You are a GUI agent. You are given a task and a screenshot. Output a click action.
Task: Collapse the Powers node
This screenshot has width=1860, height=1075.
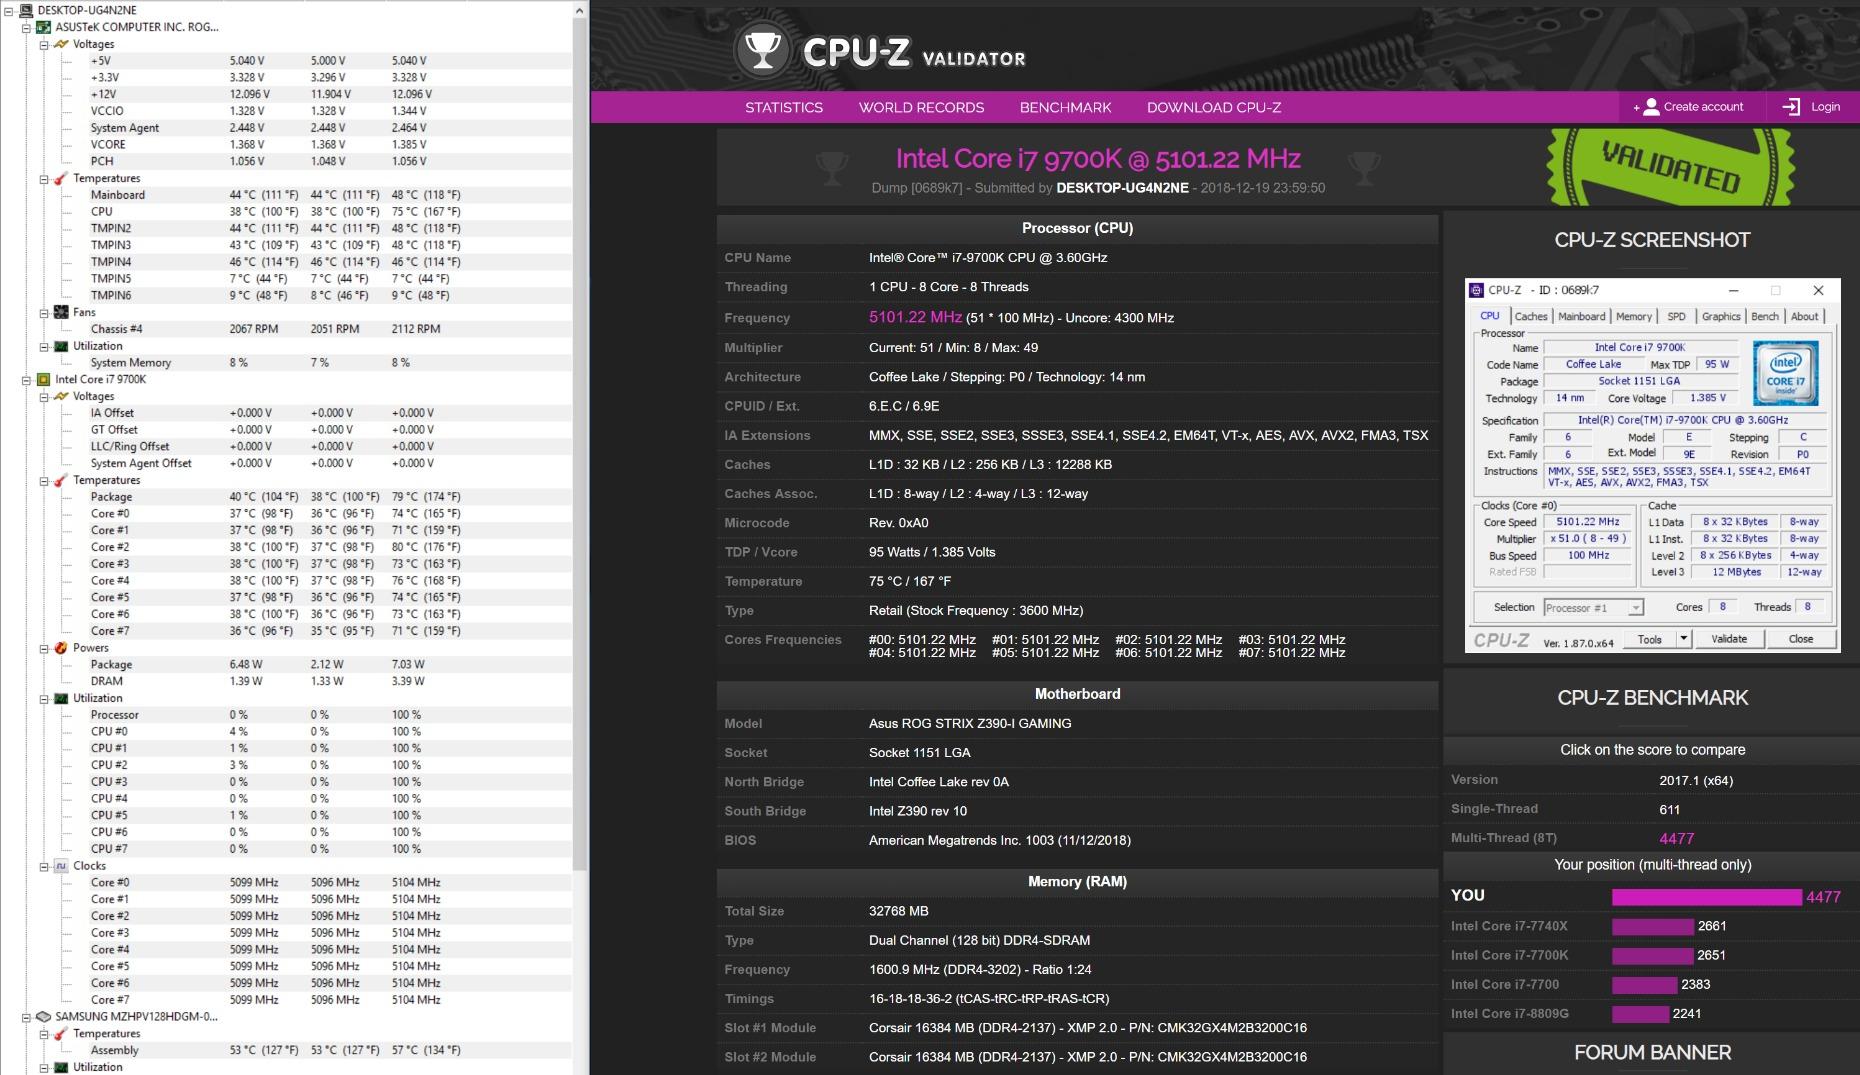click(43, 648)
